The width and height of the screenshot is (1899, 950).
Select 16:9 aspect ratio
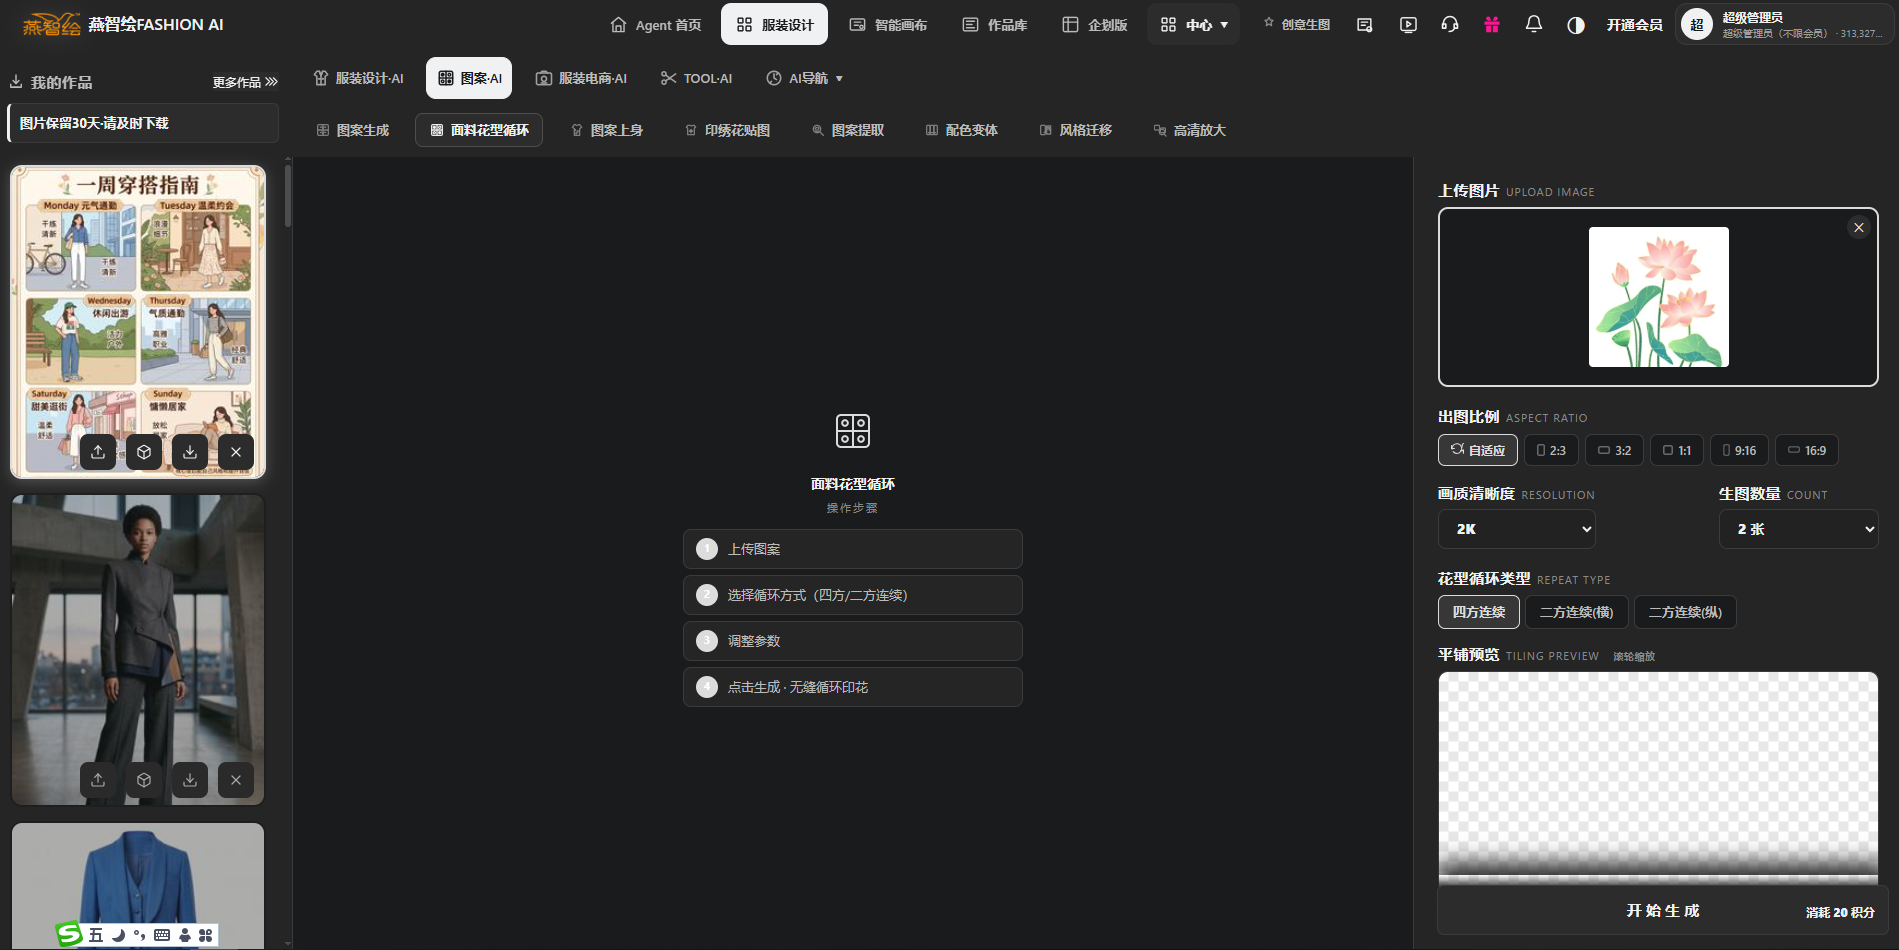tap(1807, 450)
